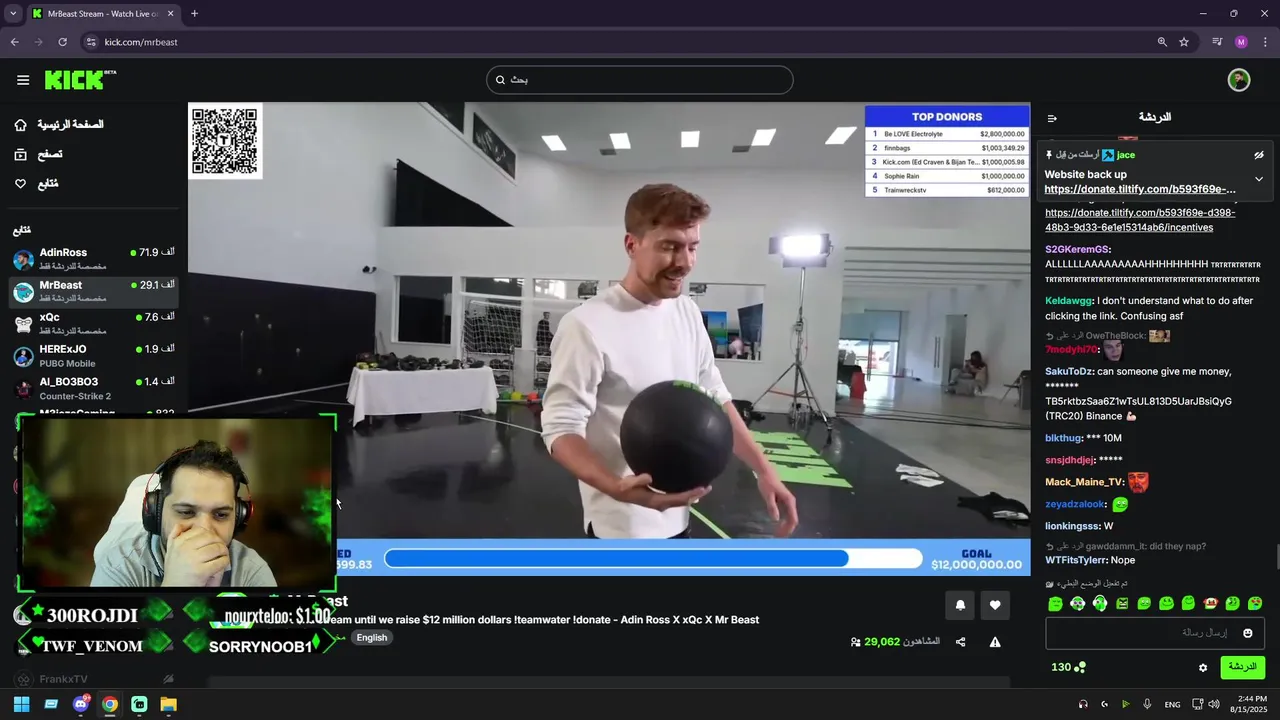Image resolution: width=1280 pixels, height=720 pixels.
Task: Click the Top Donors leaderboard panel
Action: click(x=947, y=151)
